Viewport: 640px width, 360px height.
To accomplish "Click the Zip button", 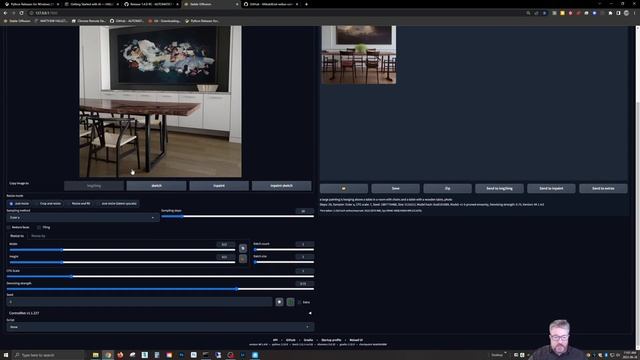I will tap(447, 188).
